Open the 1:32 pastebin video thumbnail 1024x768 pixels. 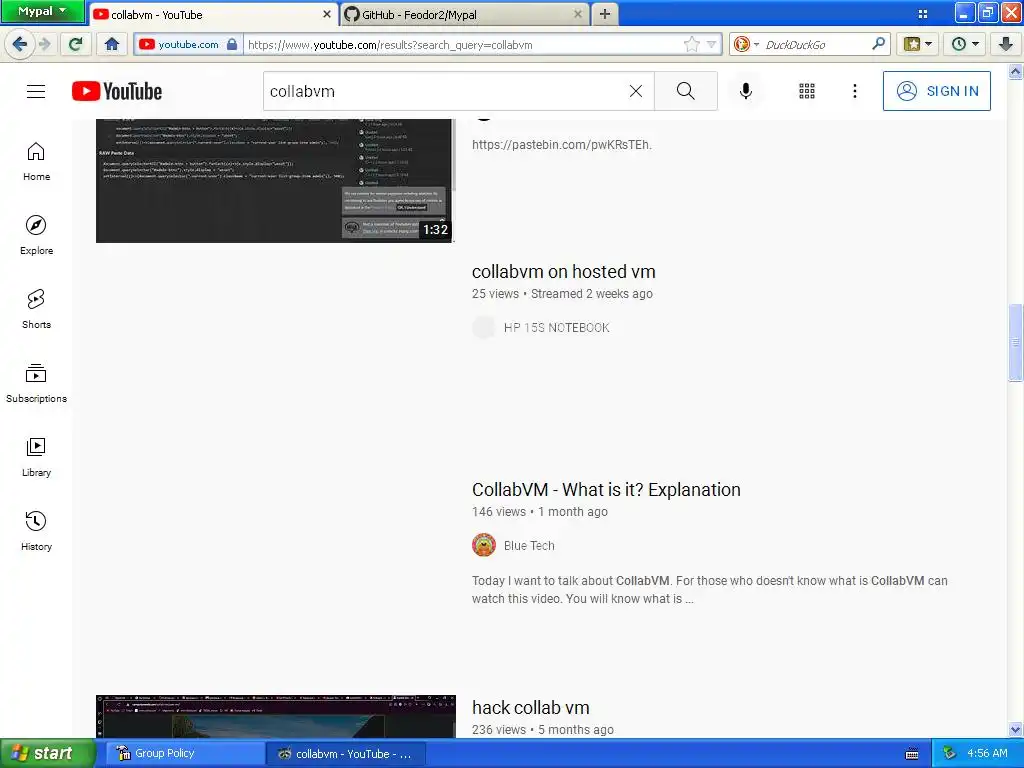(x=276, y=180)
